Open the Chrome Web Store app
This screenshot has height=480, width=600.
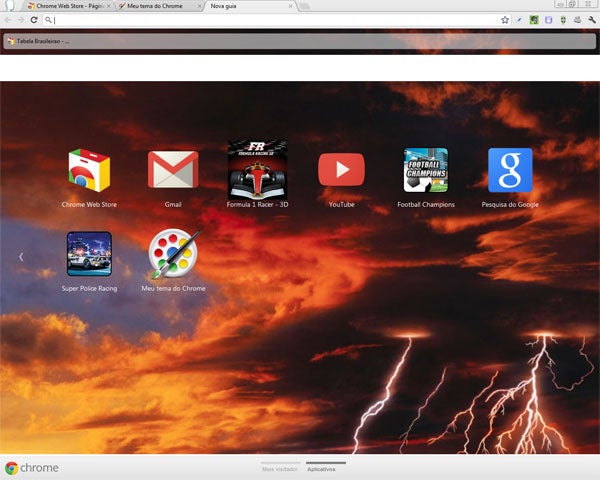tap(89, 171)
